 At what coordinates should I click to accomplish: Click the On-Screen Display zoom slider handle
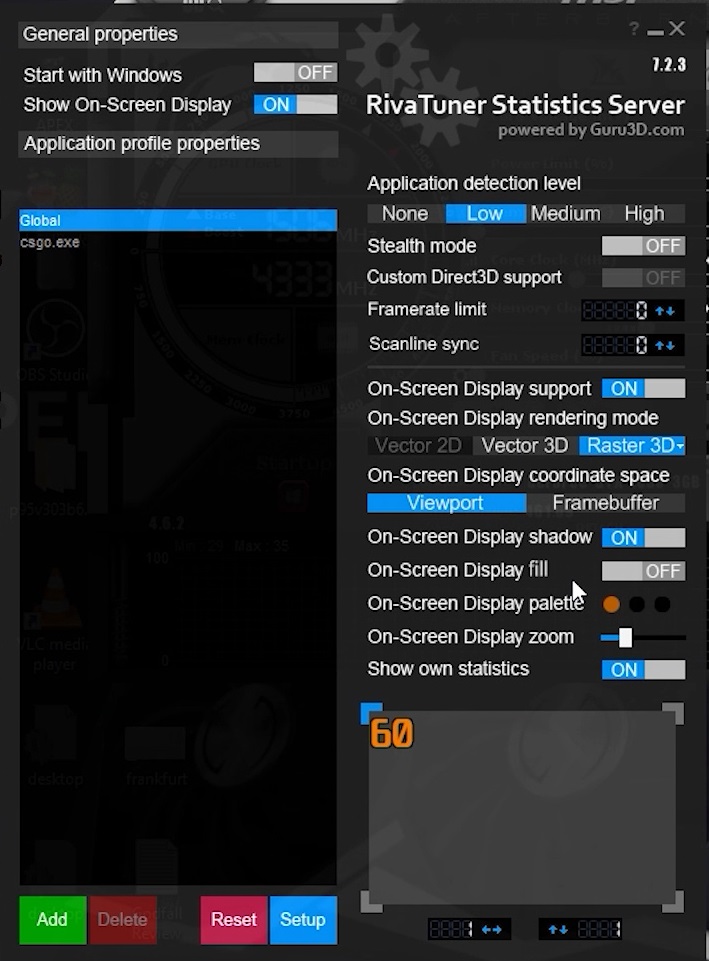(625, 637)
